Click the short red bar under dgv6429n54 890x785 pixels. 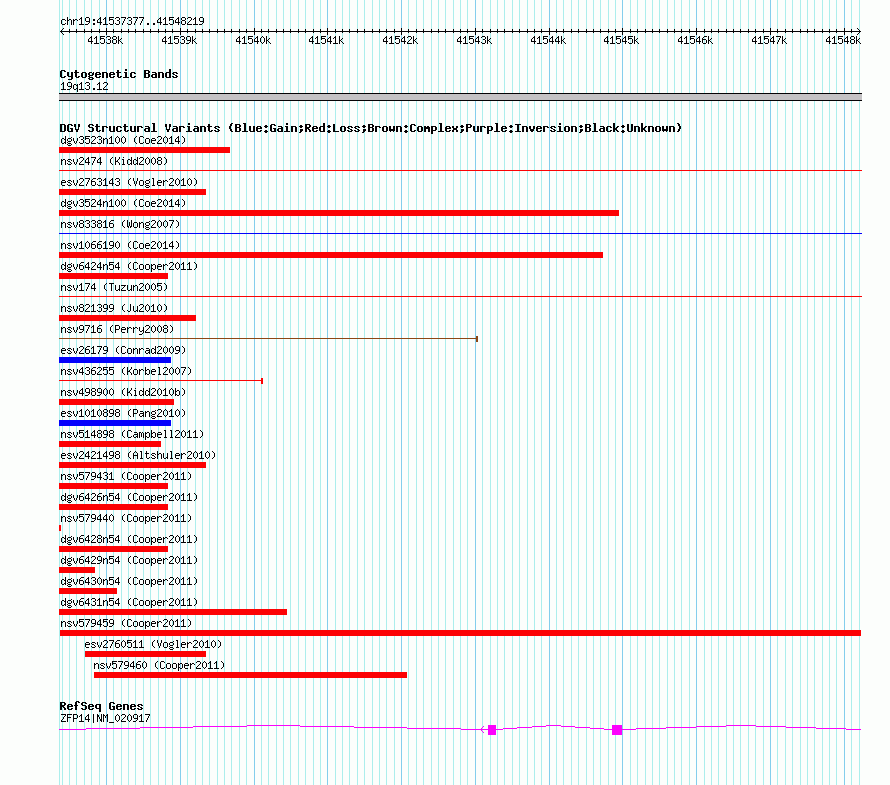click(77, 570)
